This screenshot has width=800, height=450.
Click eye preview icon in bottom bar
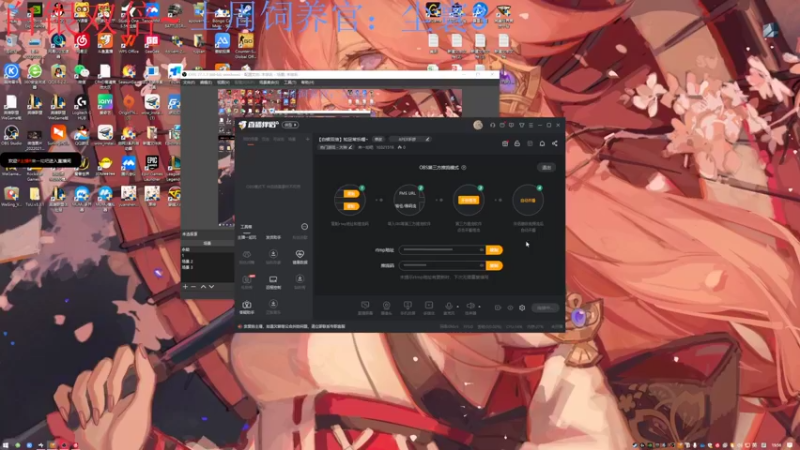point(510,308)
